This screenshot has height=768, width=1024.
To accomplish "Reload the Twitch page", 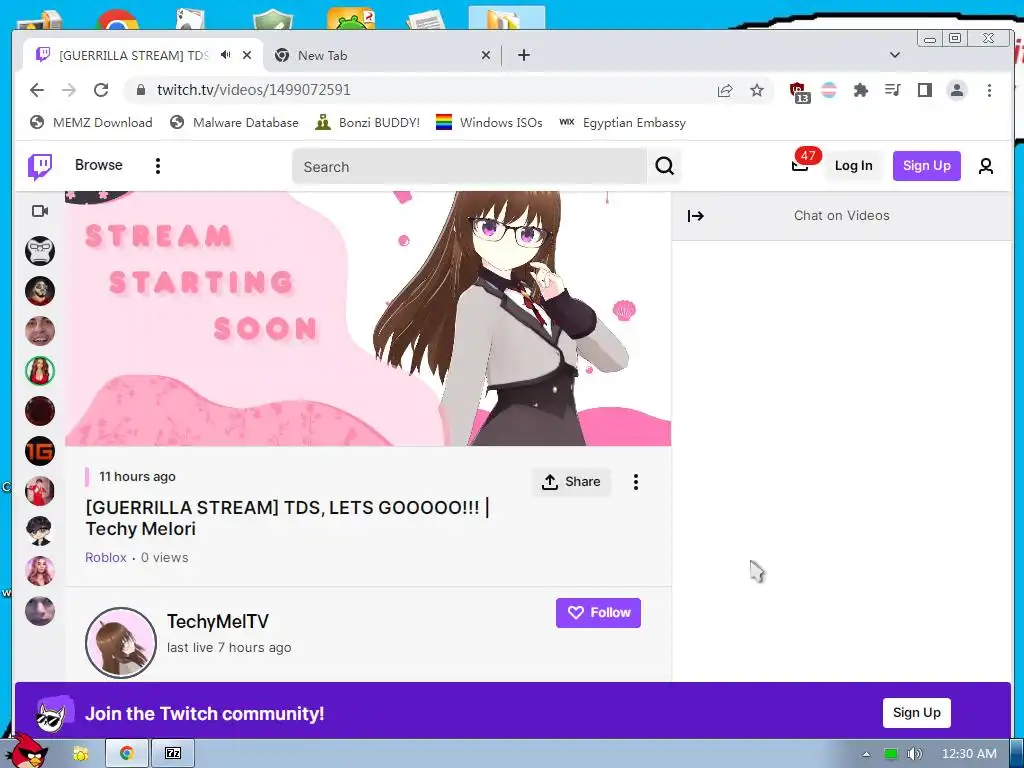I will point(101,90).
